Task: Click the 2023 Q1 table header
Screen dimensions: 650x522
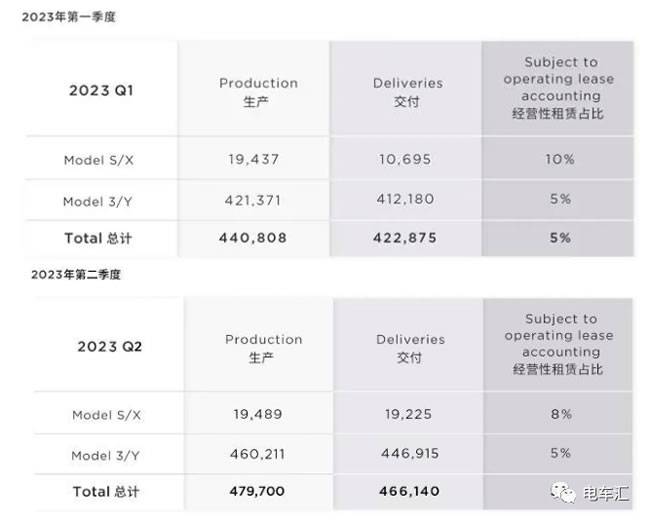Action: click(x=101, y=90)
